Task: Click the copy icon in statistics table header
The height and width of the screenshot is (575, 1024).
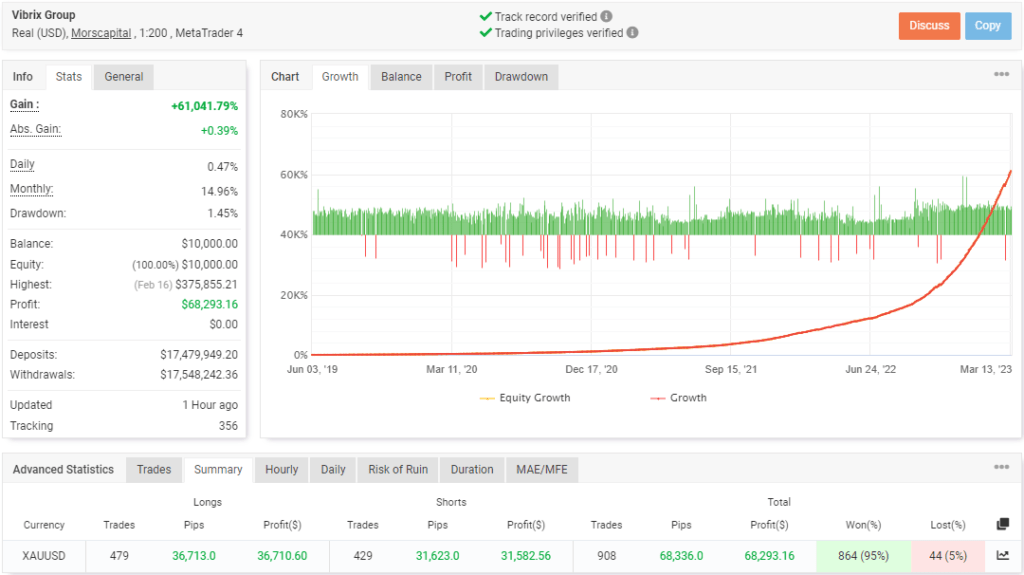Action: pyautogui.click(x=1002, y=524)
